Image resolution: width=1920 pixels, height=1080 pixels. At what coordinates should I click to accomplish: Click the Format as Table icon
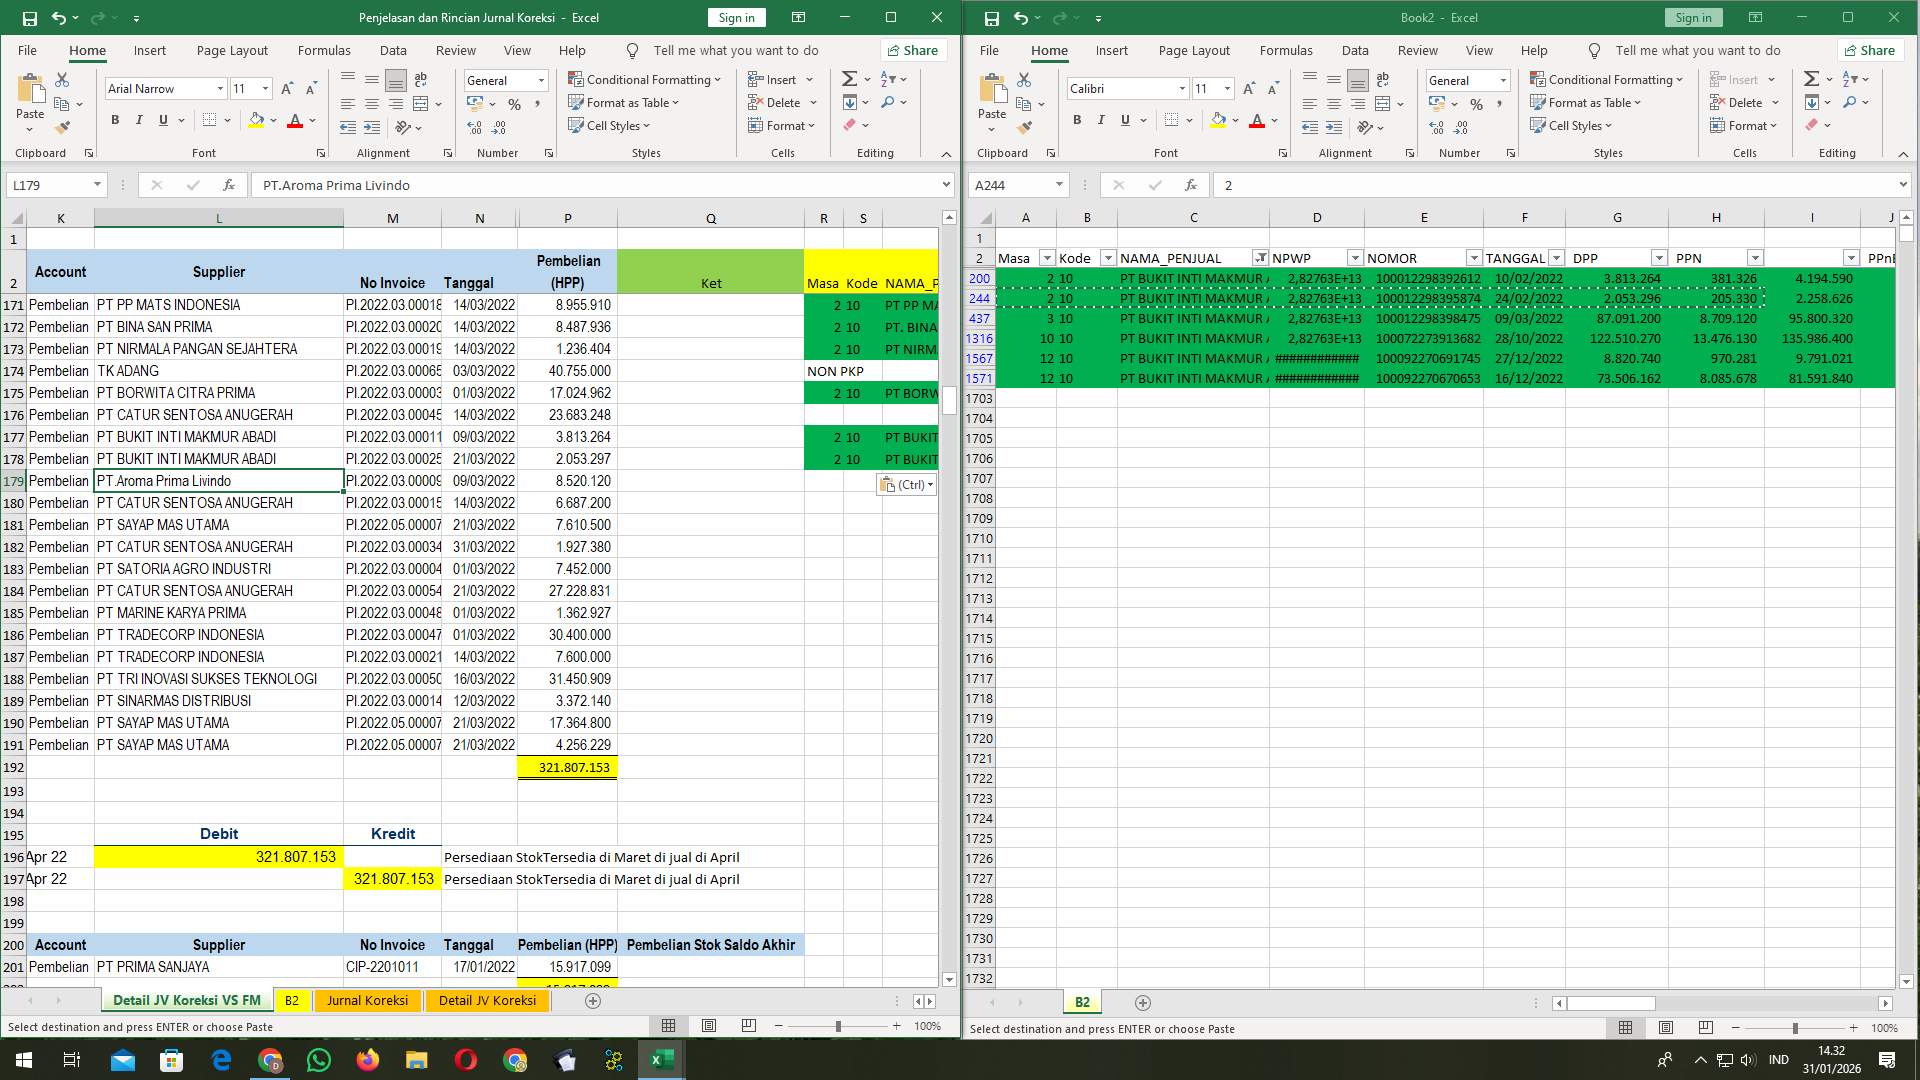click(578, 103)
